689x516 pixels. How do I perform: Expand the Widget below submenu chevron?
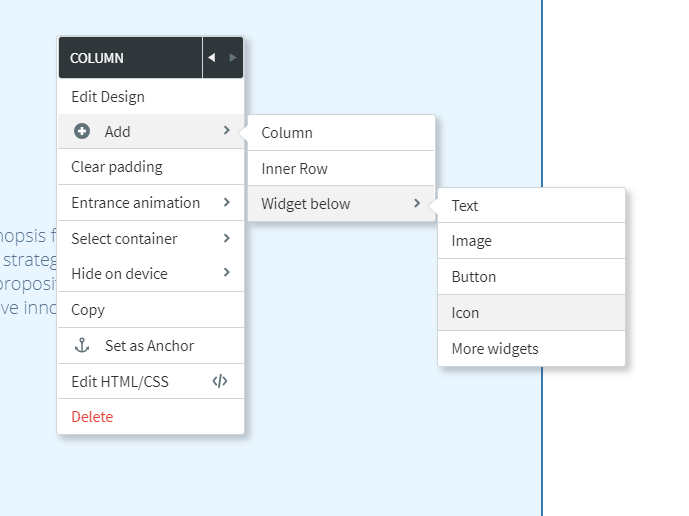pos(417,204)
